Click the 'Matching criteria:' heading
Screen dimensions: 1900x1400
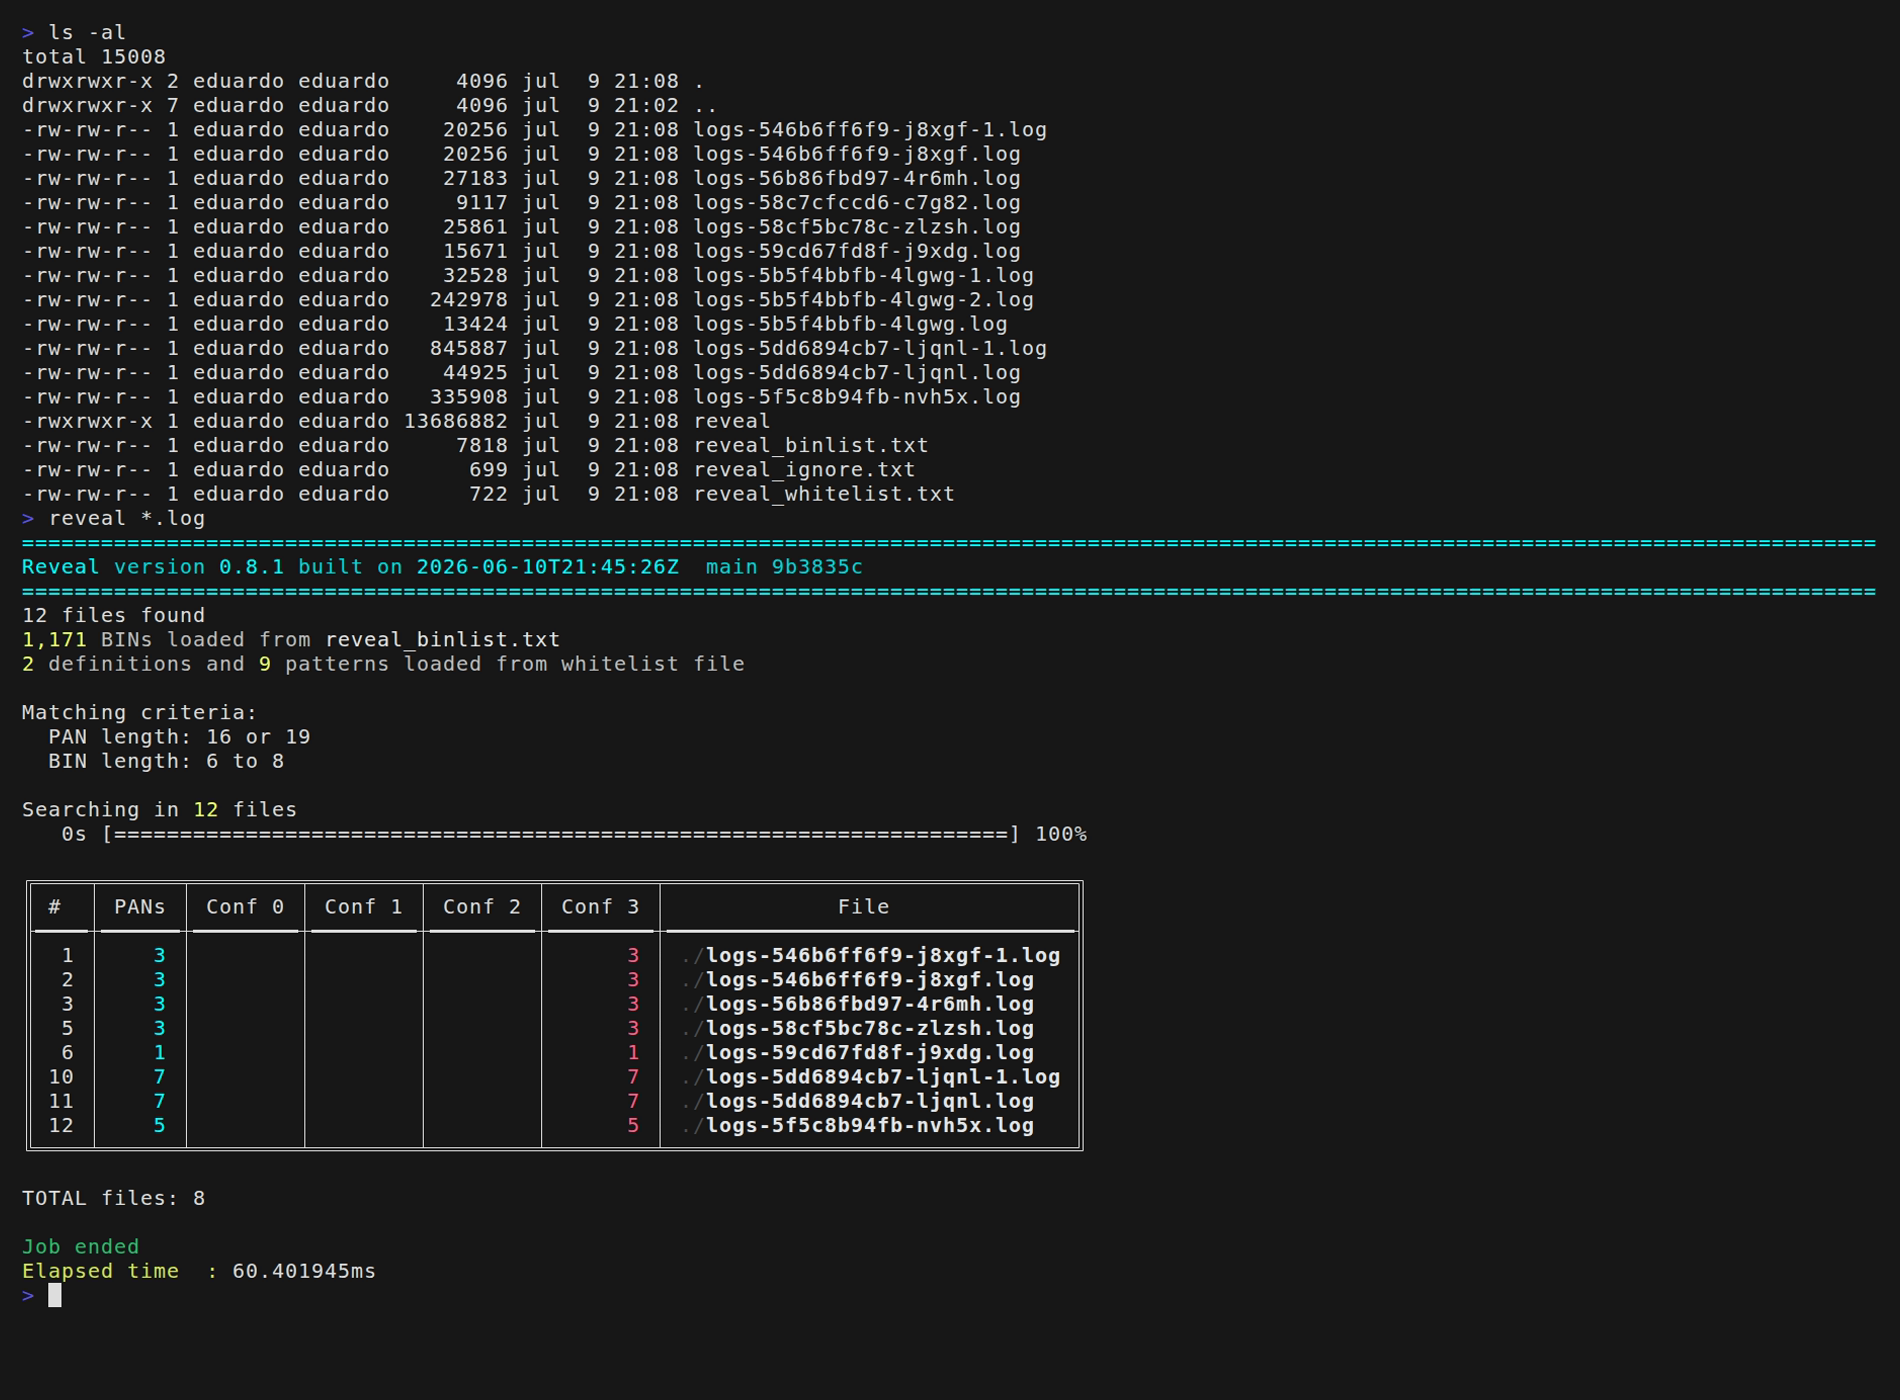(140, 712)
